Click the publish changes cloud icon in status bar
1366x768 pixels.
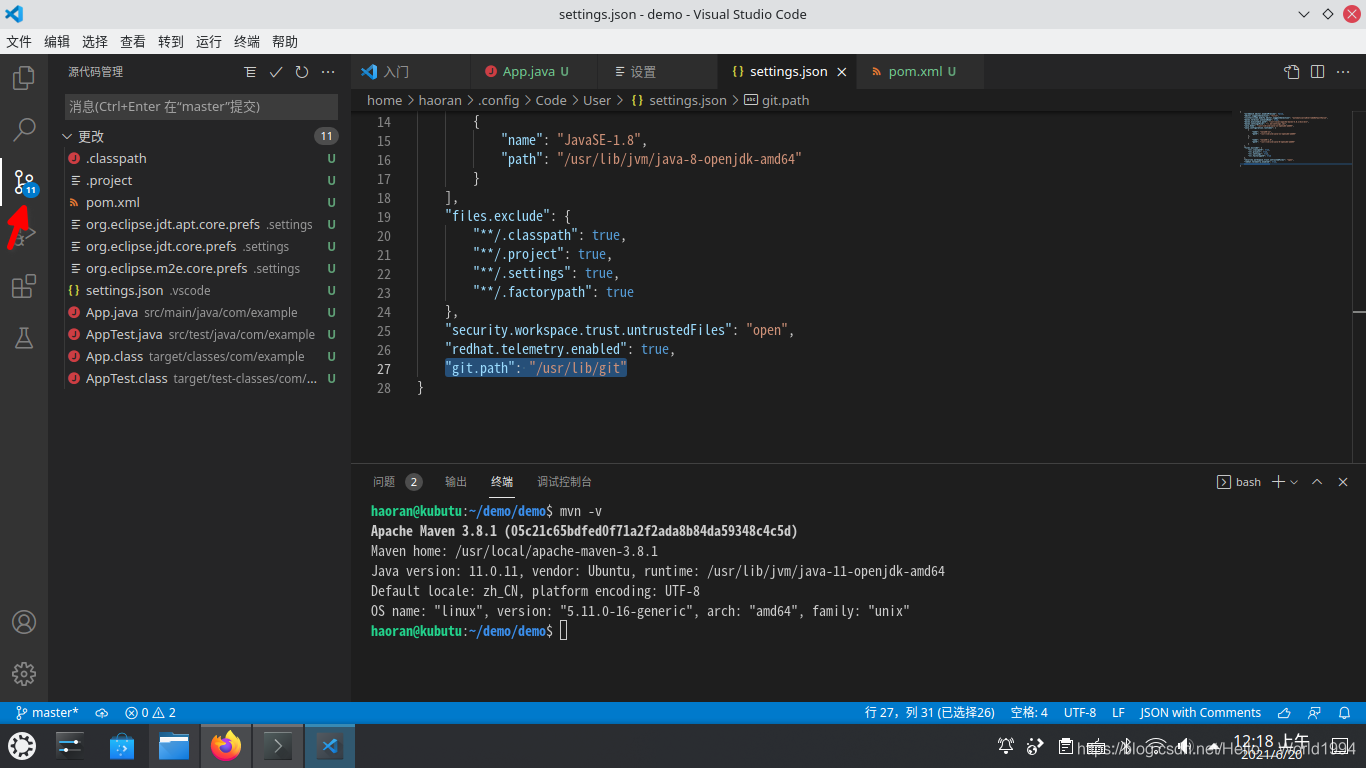coord(101,713)
